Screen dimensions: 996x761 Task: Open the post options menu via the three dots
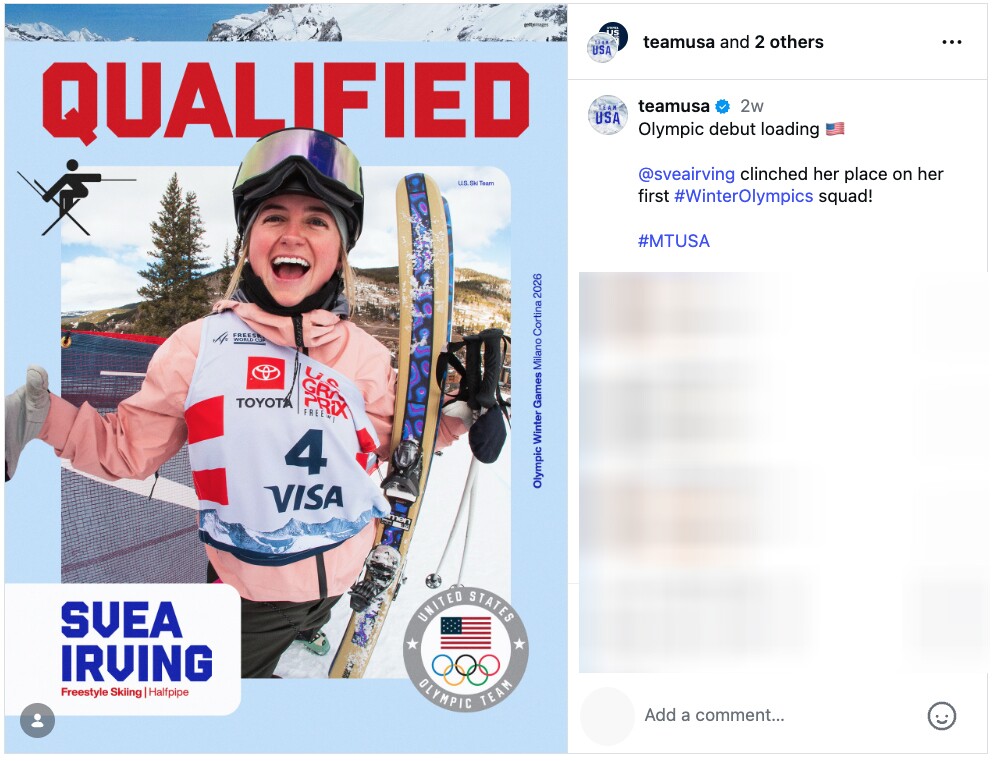click(951, 41)
